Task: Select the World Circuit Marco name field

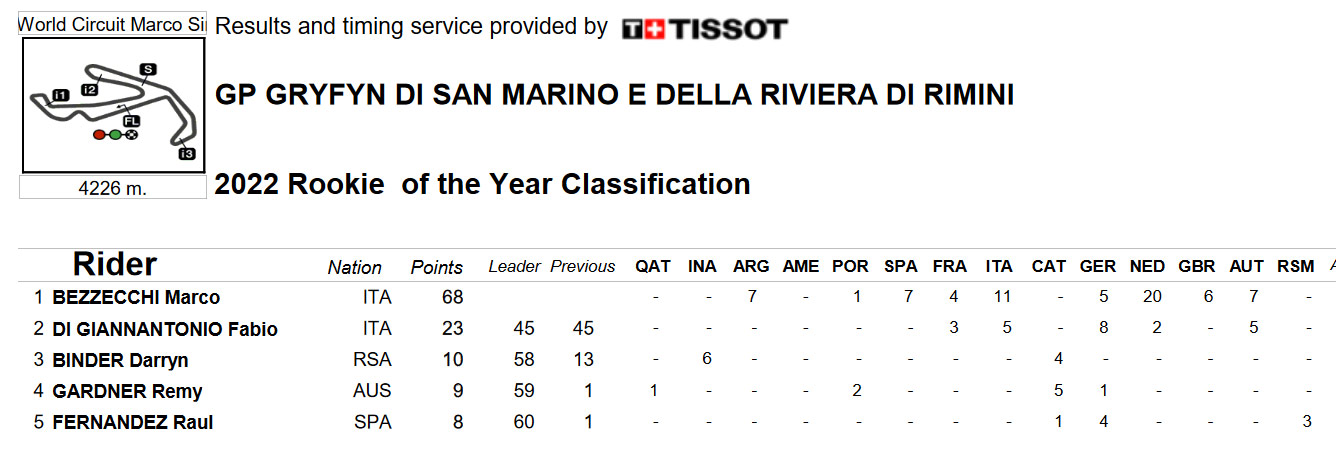Action: pyautogui.click(x=113, y=25)
